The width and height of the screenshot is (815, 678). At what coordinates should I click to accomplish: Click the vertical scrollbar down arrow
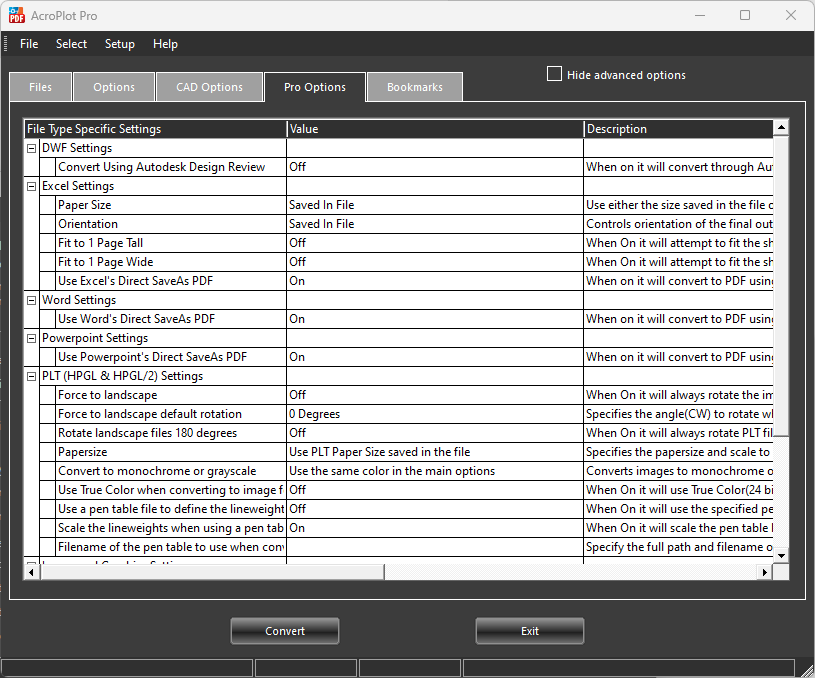coord(781,556)
